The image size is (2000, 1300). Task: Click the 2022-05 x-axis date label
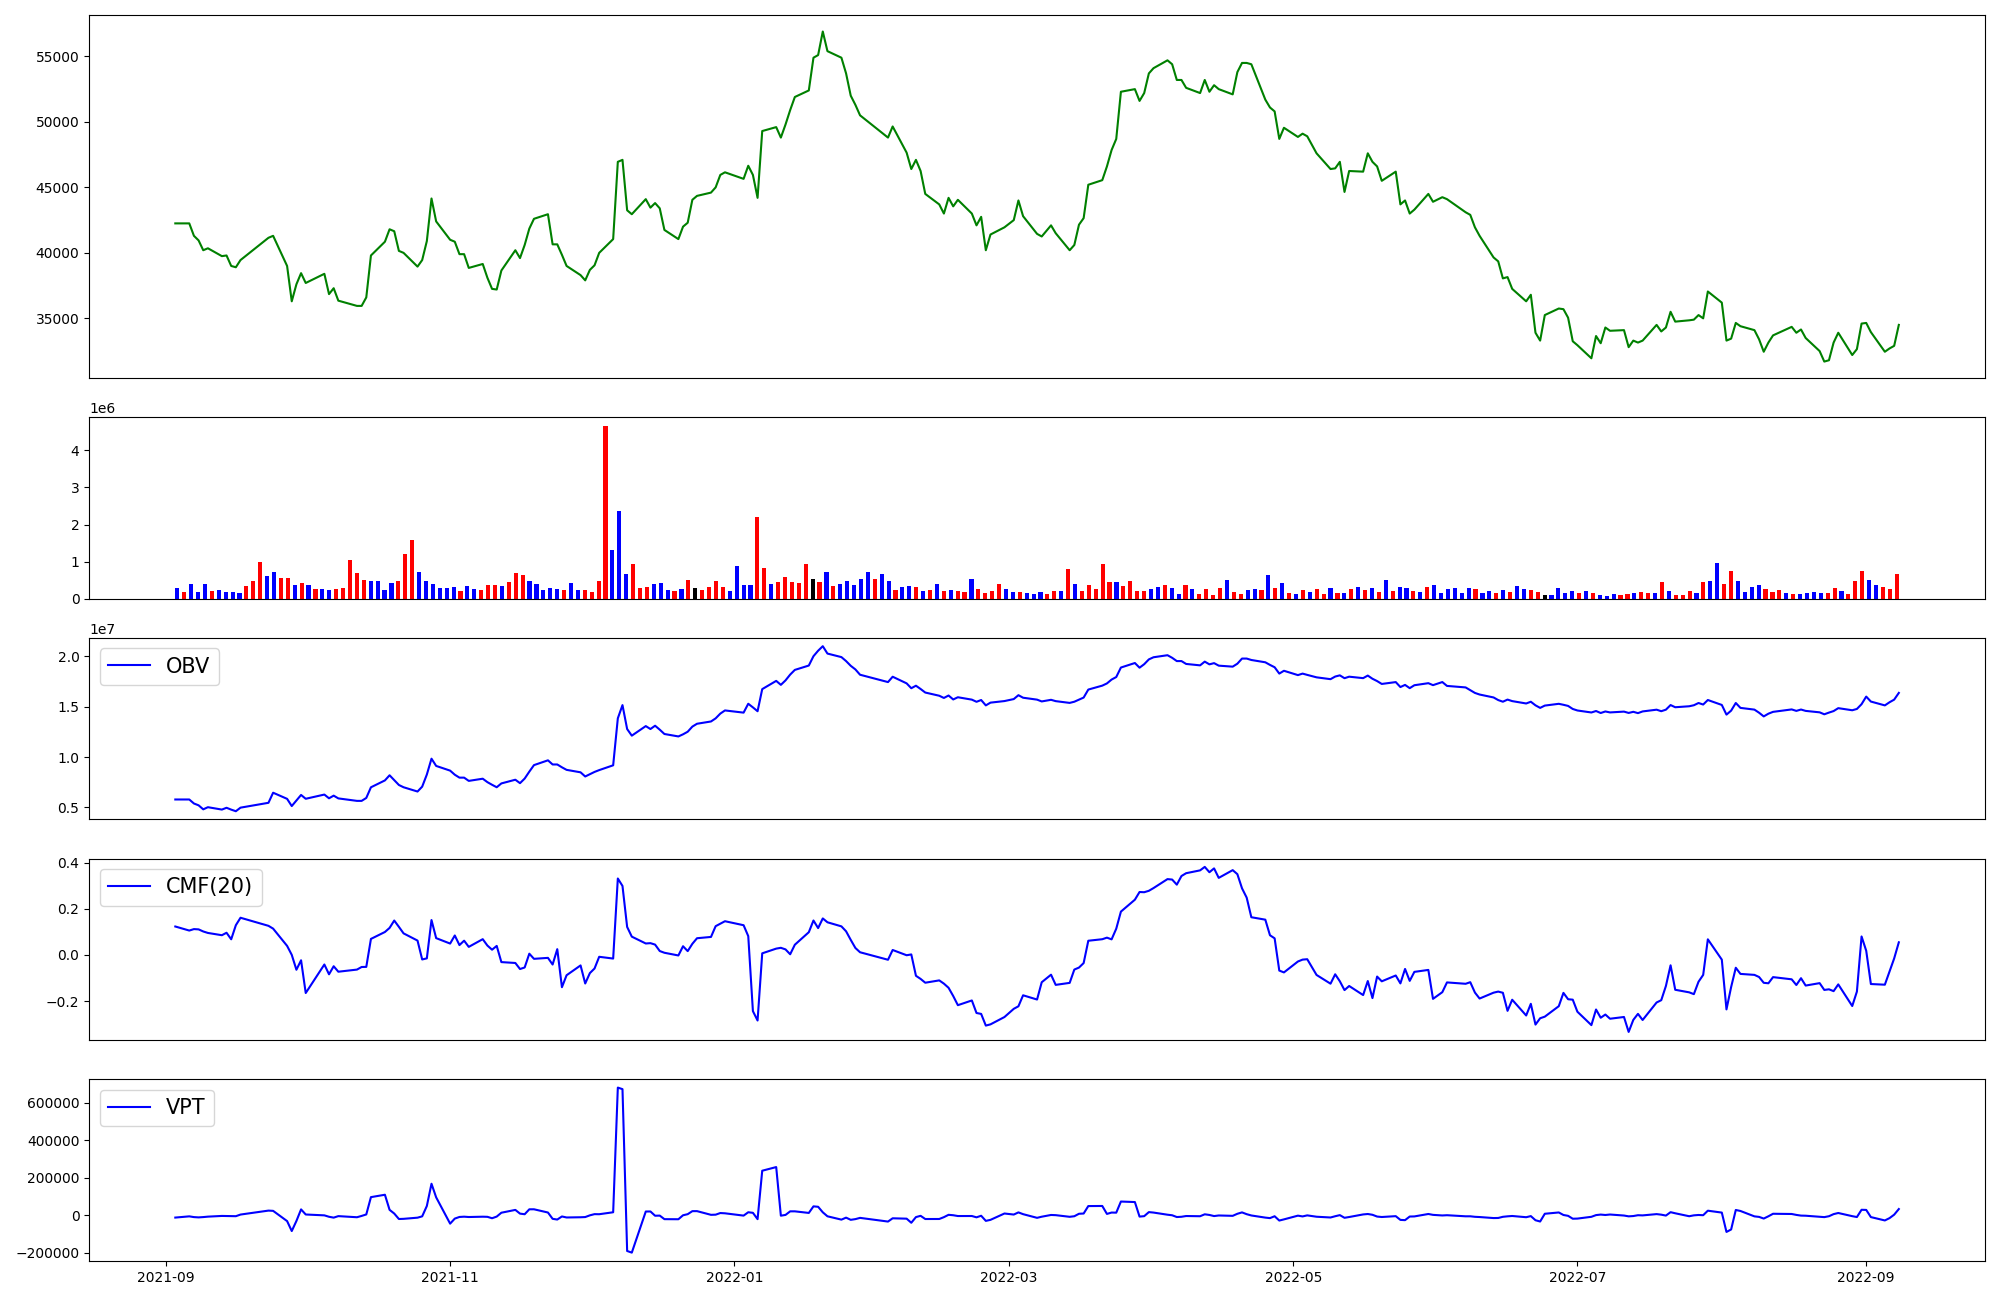pyautogui.click(x=1294, y=1277)
